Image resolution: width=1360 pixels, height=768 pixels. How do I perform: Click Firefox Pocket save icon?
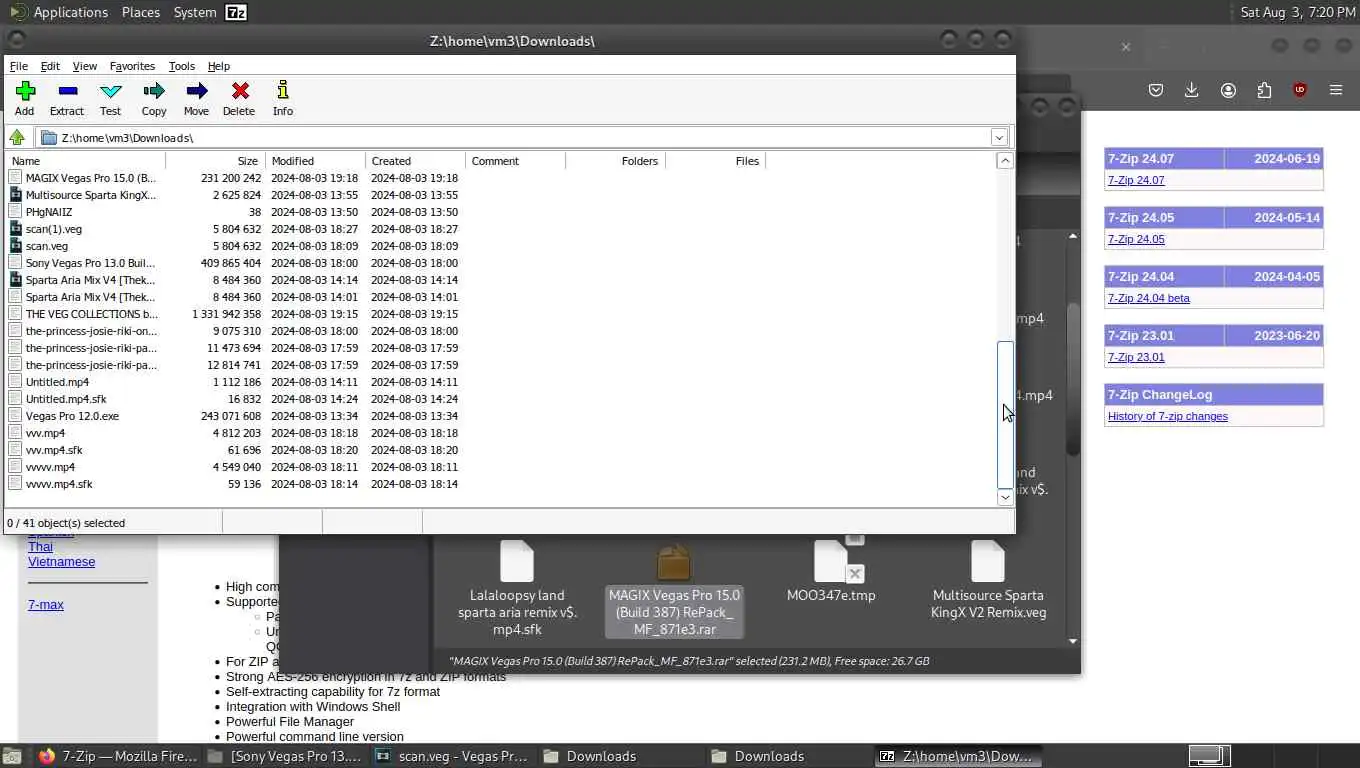(x=1156, y=90)
